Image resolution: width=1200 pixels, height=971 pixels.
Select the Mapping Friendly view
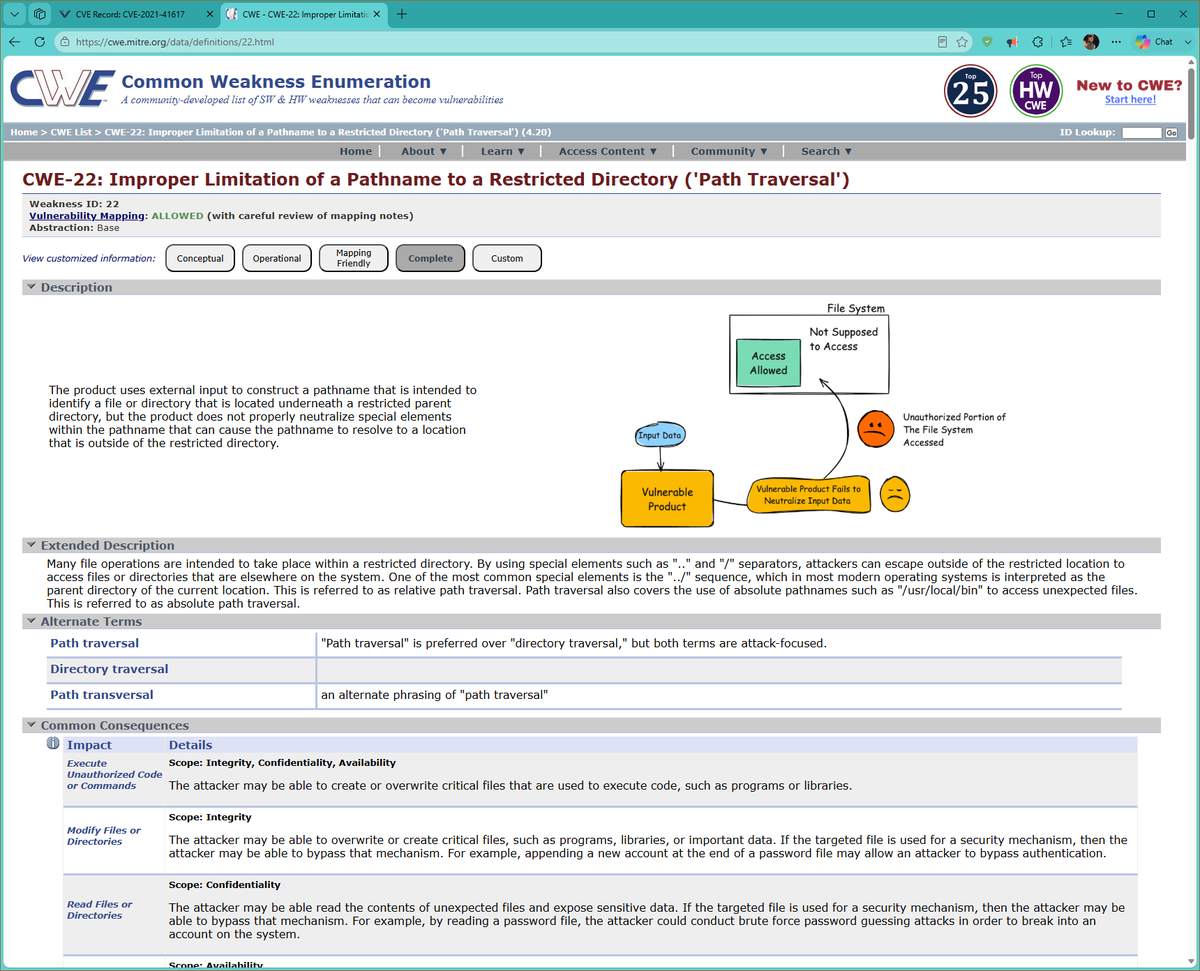(354, 258)
